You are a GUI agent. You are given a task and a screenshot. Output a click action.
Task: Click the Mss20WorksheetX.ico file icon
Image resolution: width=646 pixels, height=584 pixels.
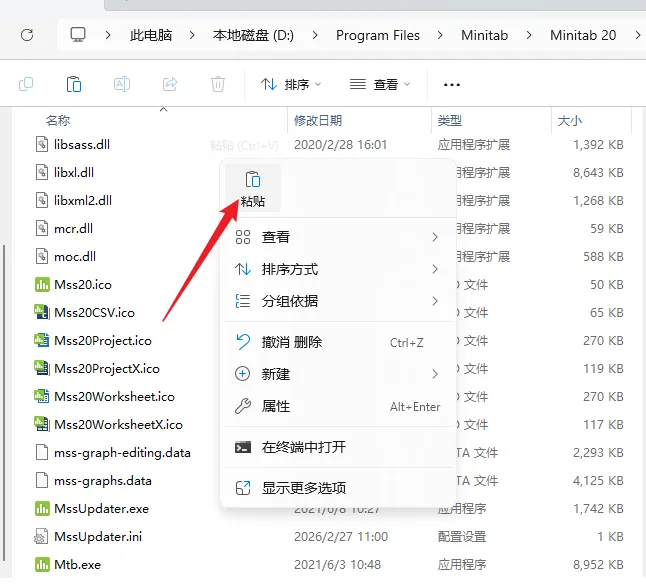tap(41, 424)
